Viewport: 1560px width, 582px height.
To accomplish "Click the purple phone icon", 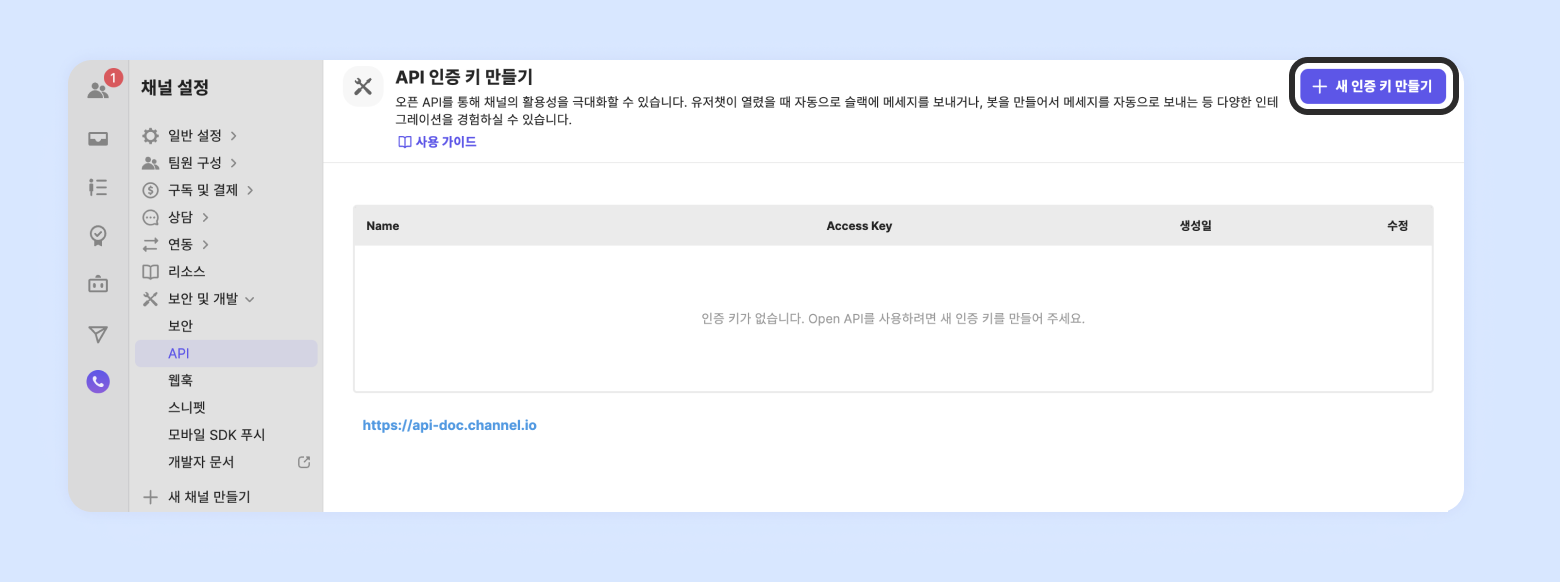I will pyautogui.click(x=98, y=381).
